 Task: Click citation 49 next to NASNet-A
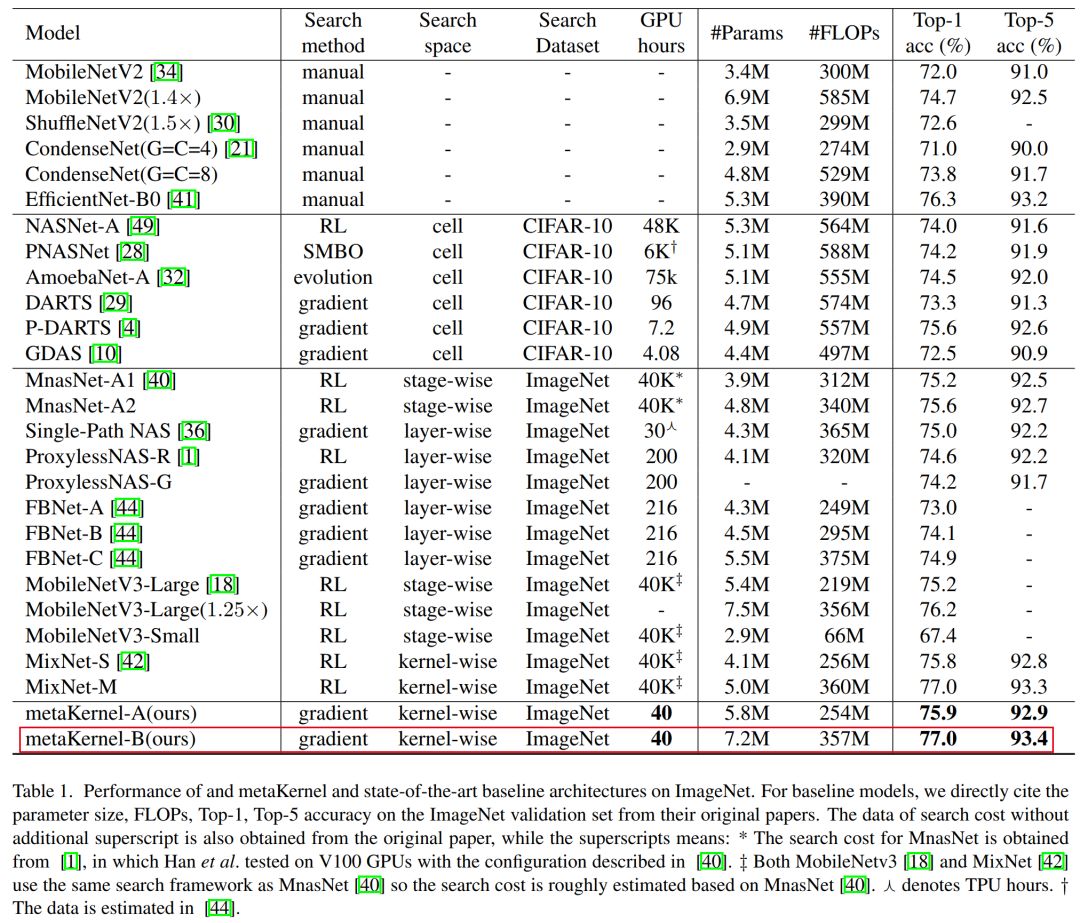tap(144, 226)
